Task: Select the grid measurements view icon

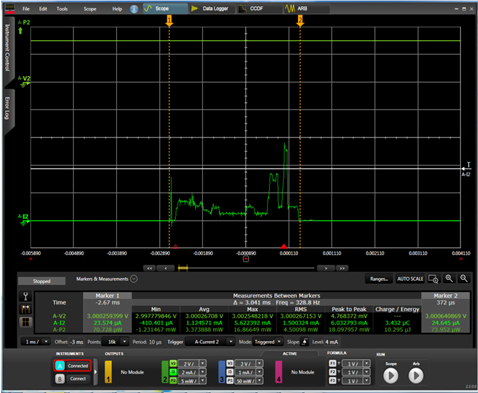Action: (x=26, y=322)
